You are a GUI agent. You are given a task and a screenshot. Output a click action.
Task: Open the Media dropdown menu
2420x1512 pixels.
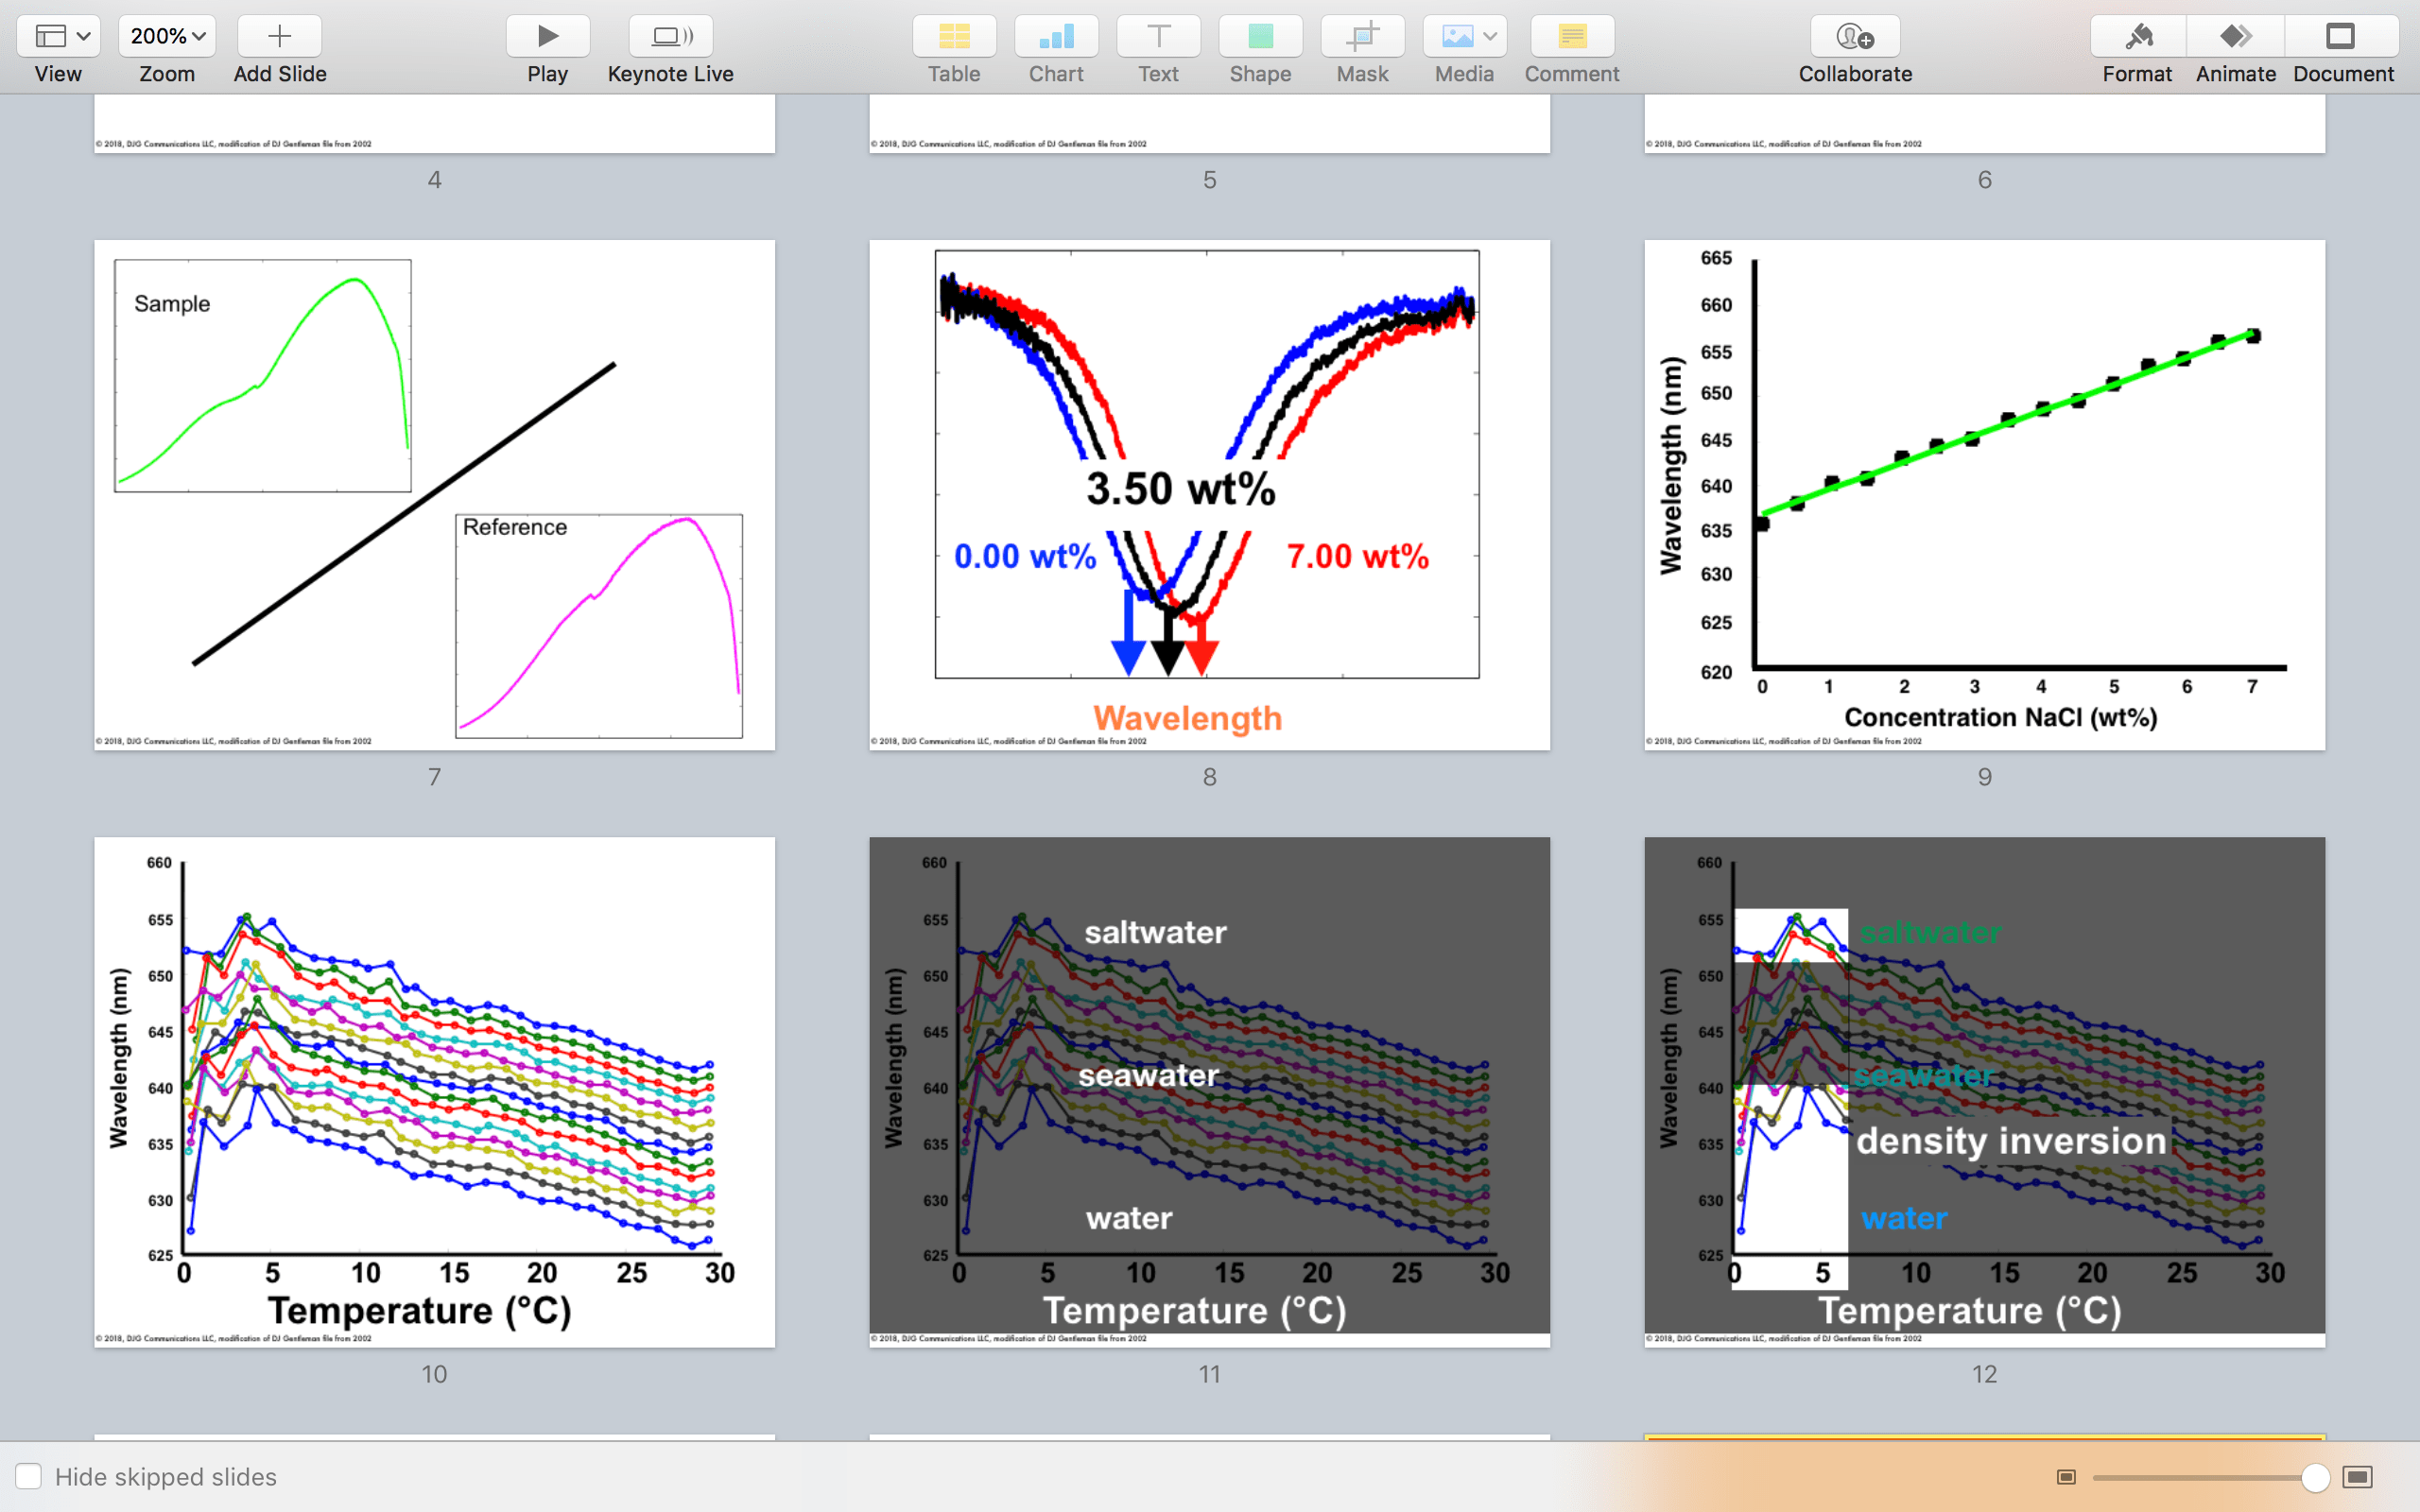pos(1464,37)
